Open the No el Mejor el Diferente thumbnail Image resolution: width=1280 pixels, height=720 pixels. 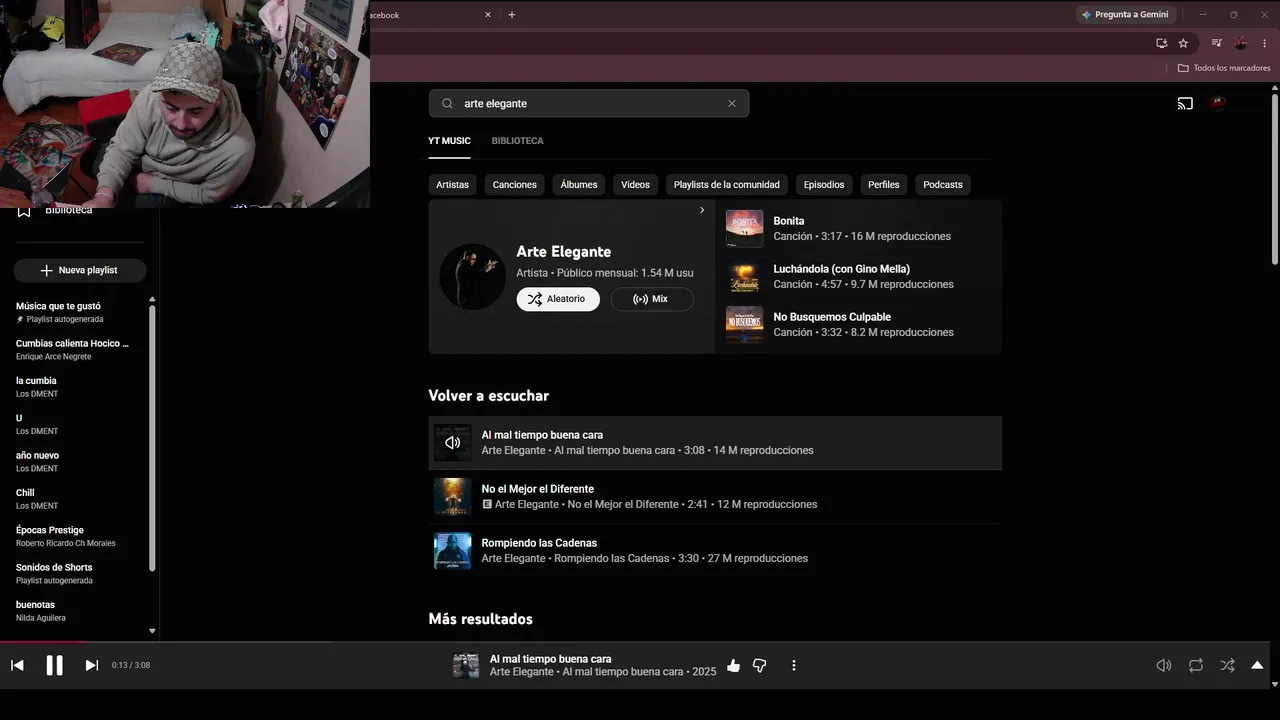click(x=453, y=496)
